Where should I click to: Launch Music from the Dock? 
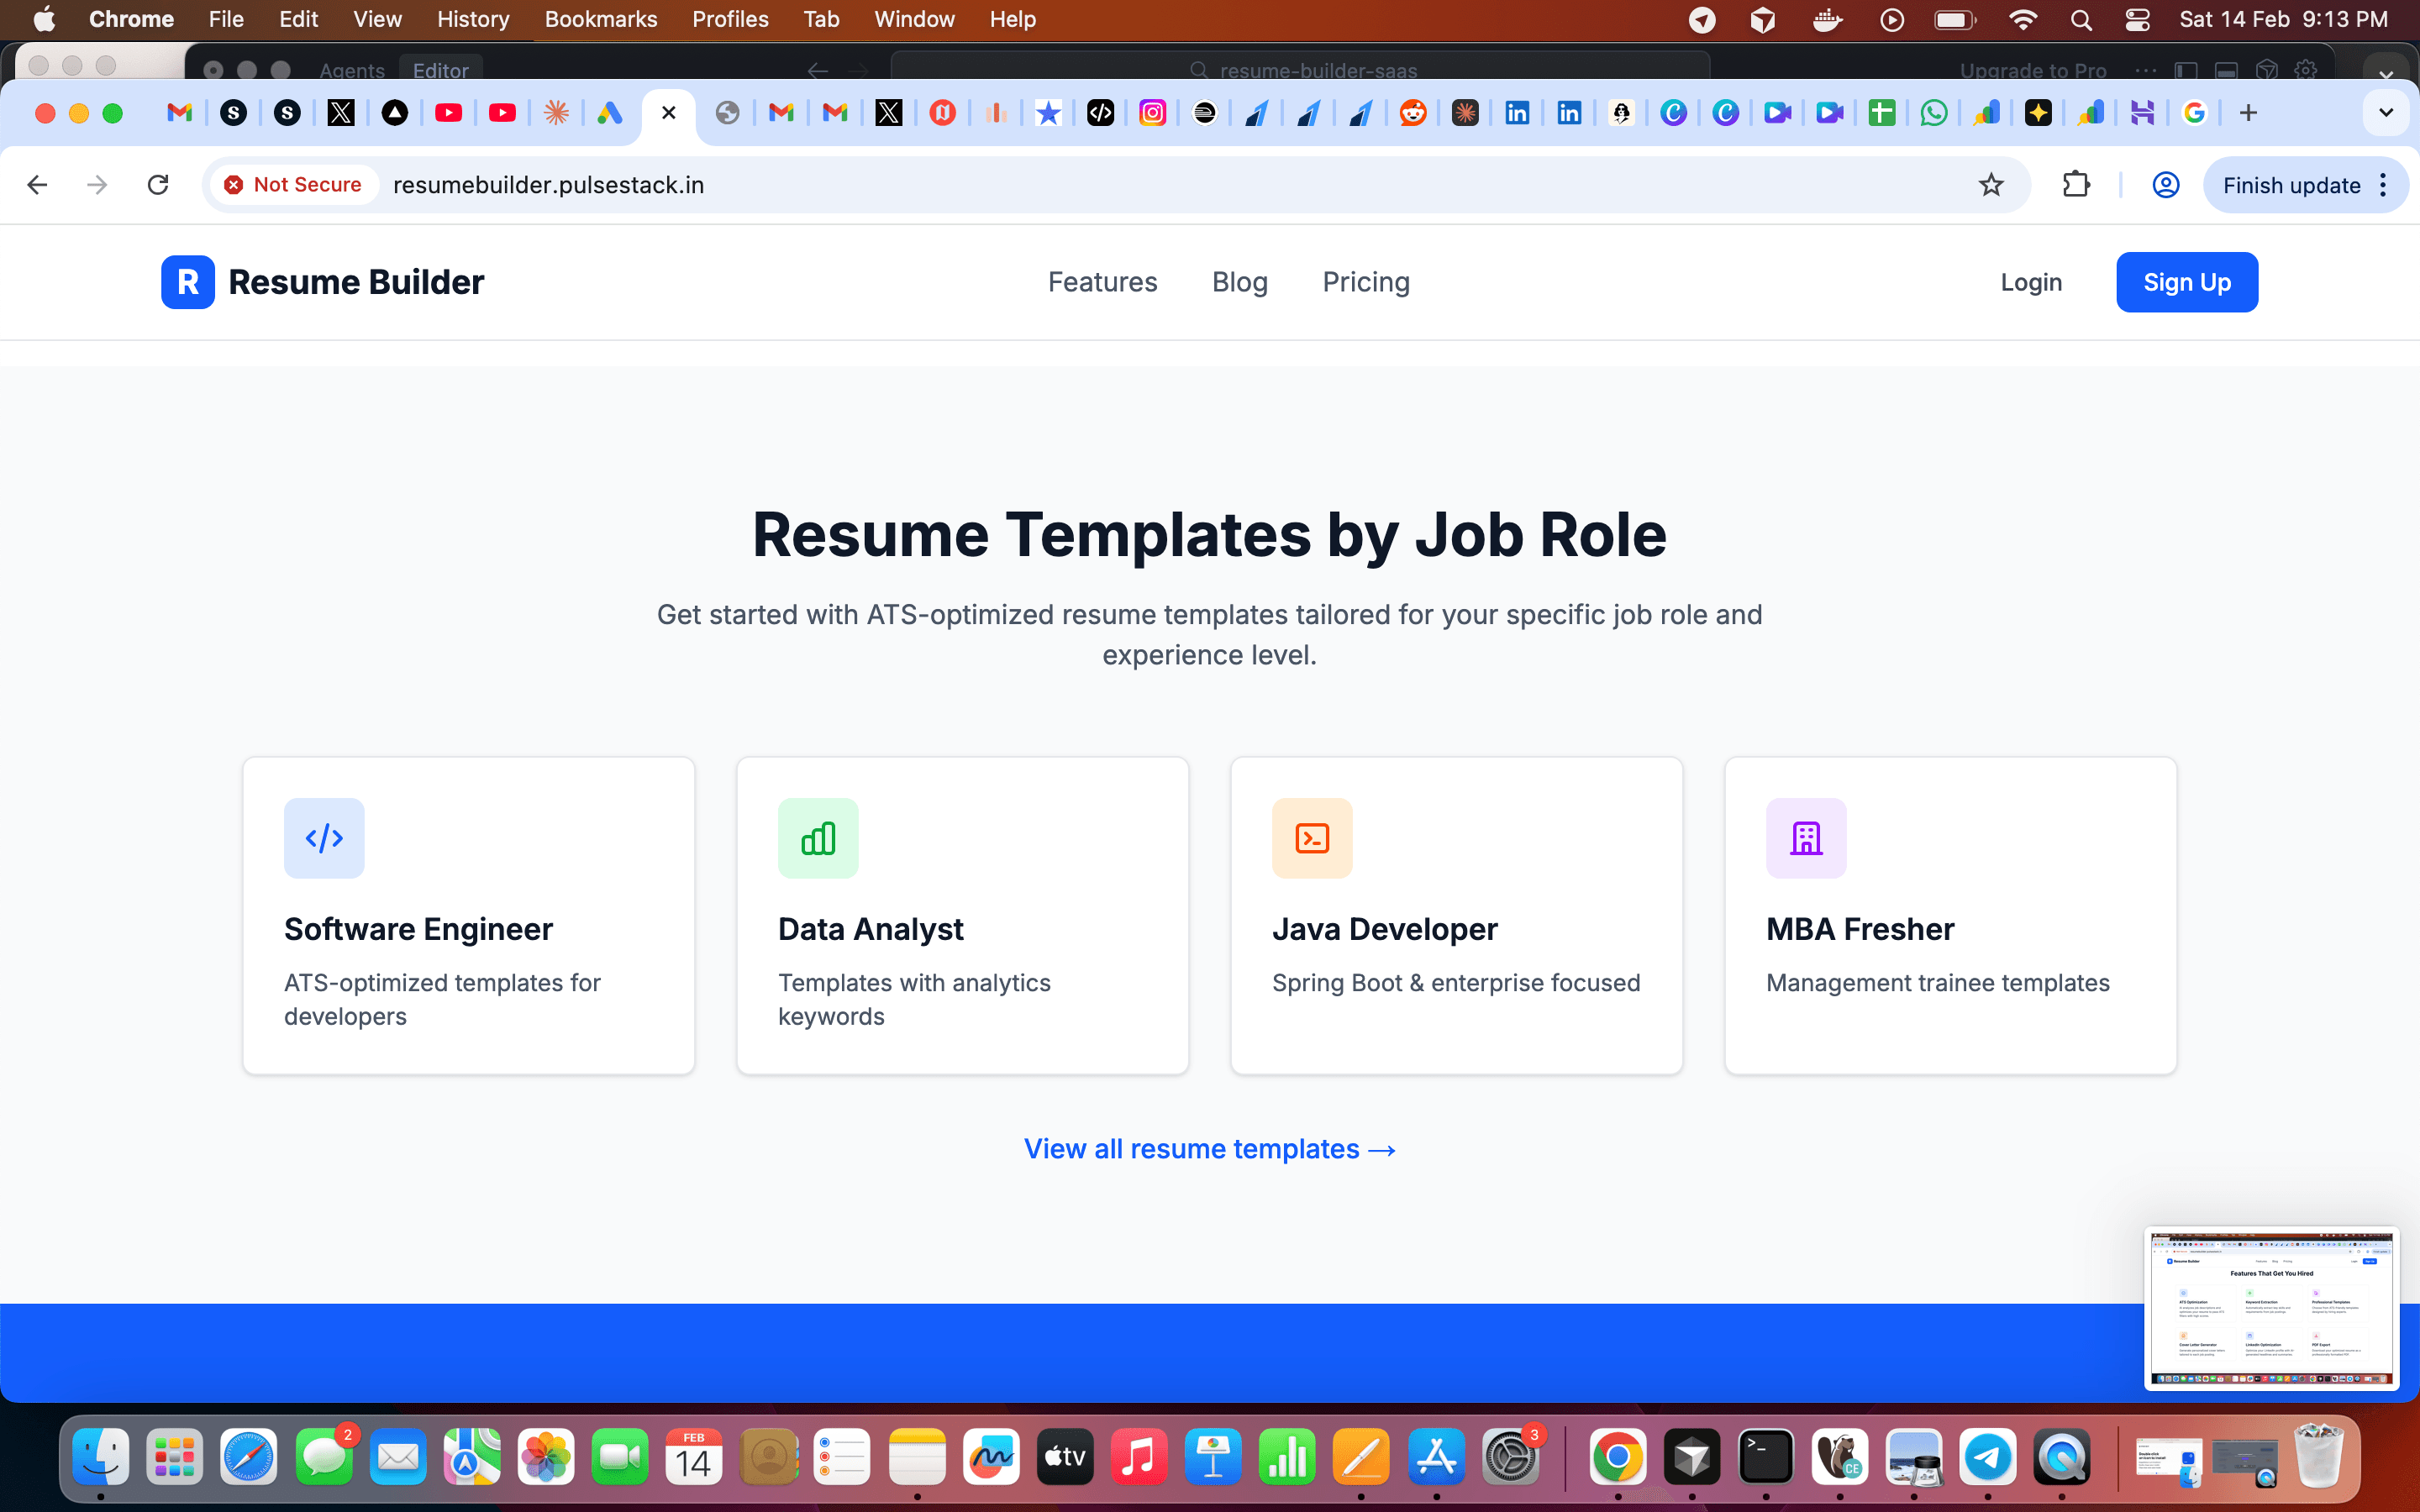tap(1140, 1458)
